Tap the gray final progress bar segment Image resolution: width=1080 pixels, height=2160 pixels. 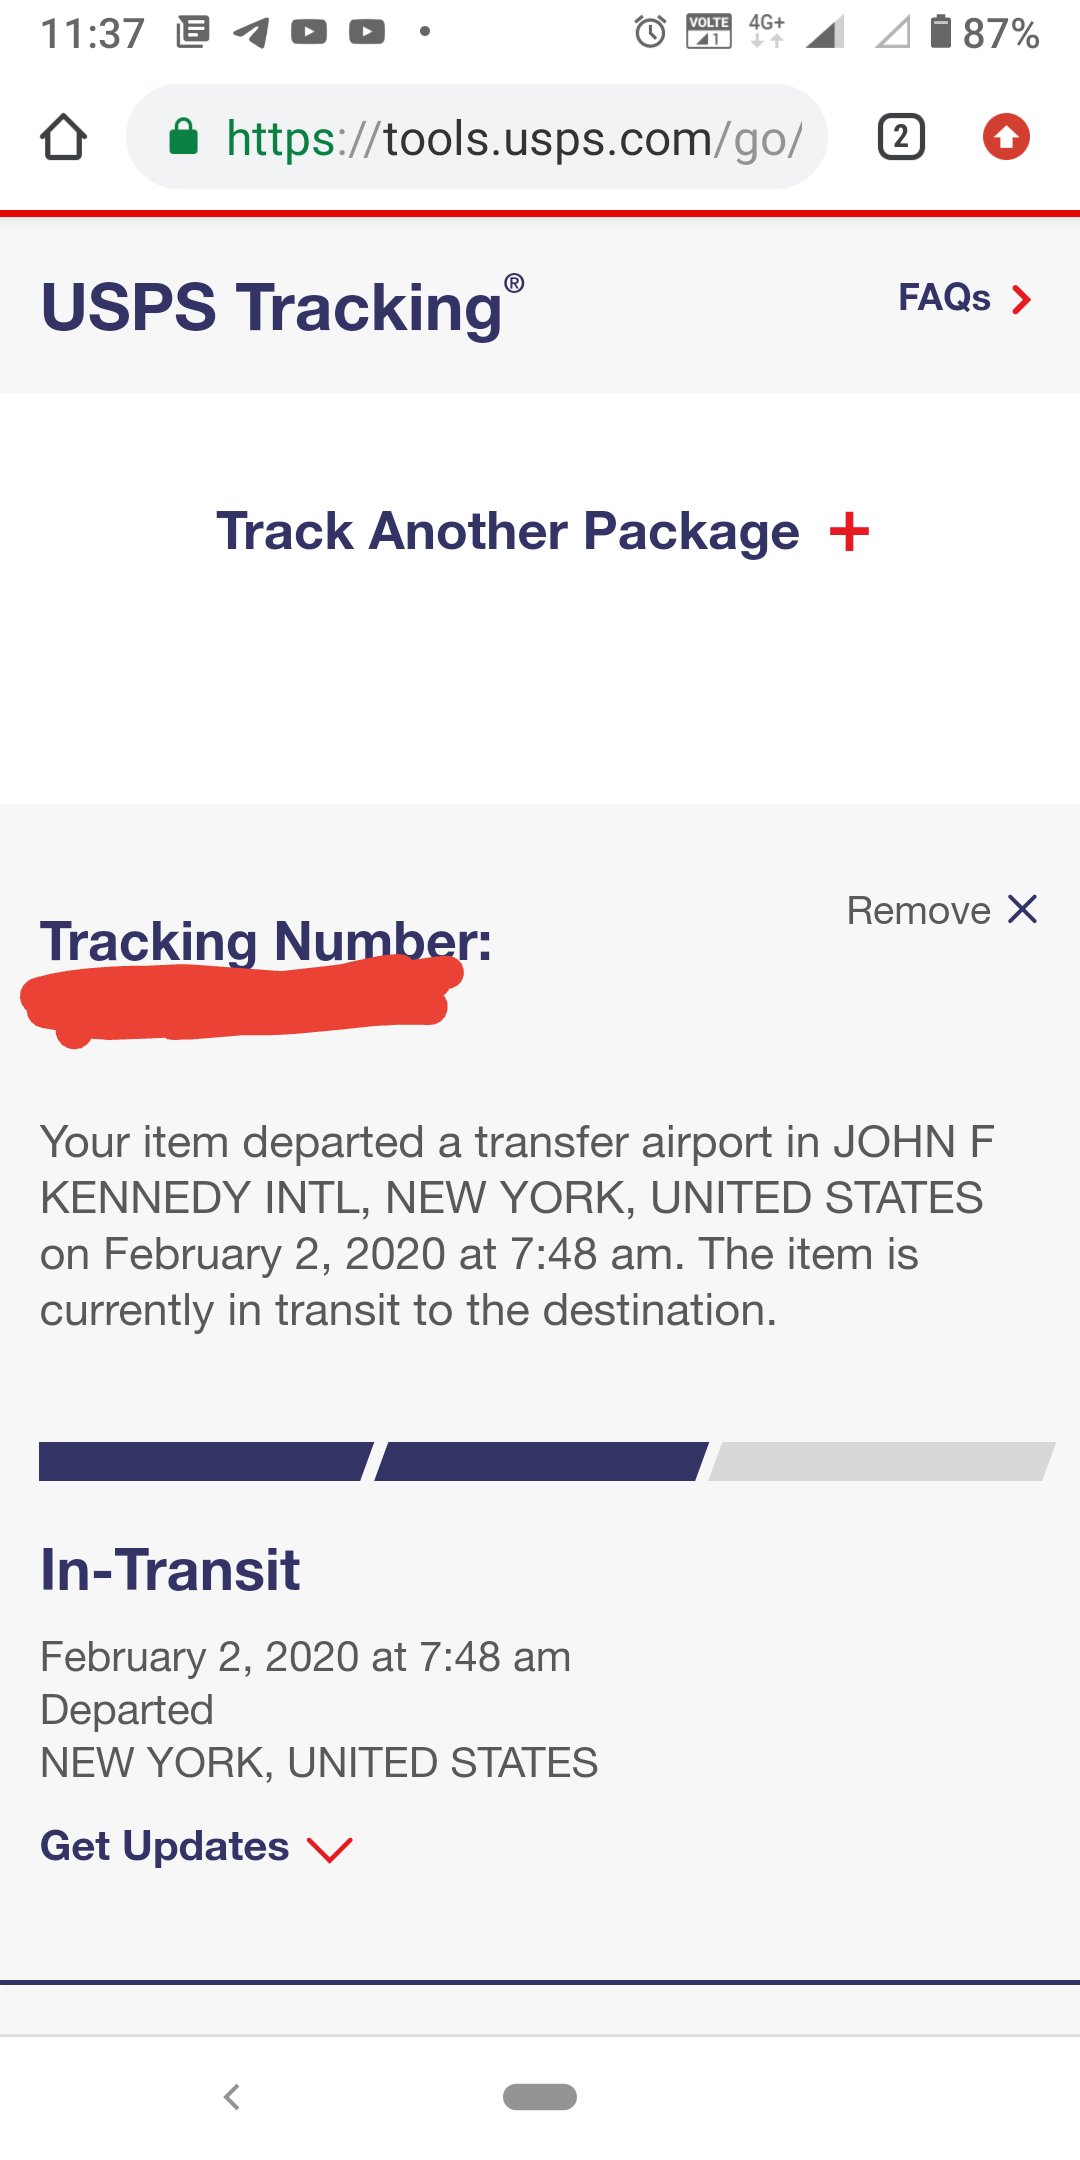(880, 1461)
